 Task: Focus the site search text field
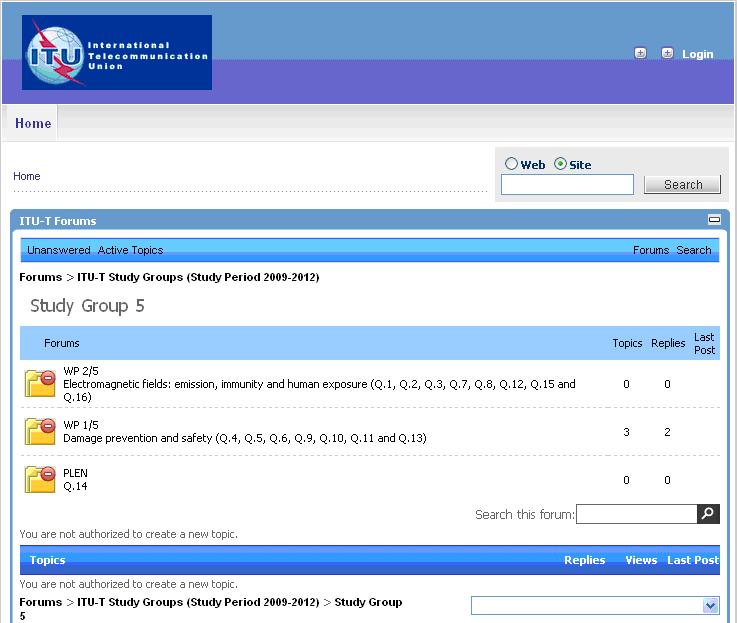pyautogui.click(x=567, y=184)
